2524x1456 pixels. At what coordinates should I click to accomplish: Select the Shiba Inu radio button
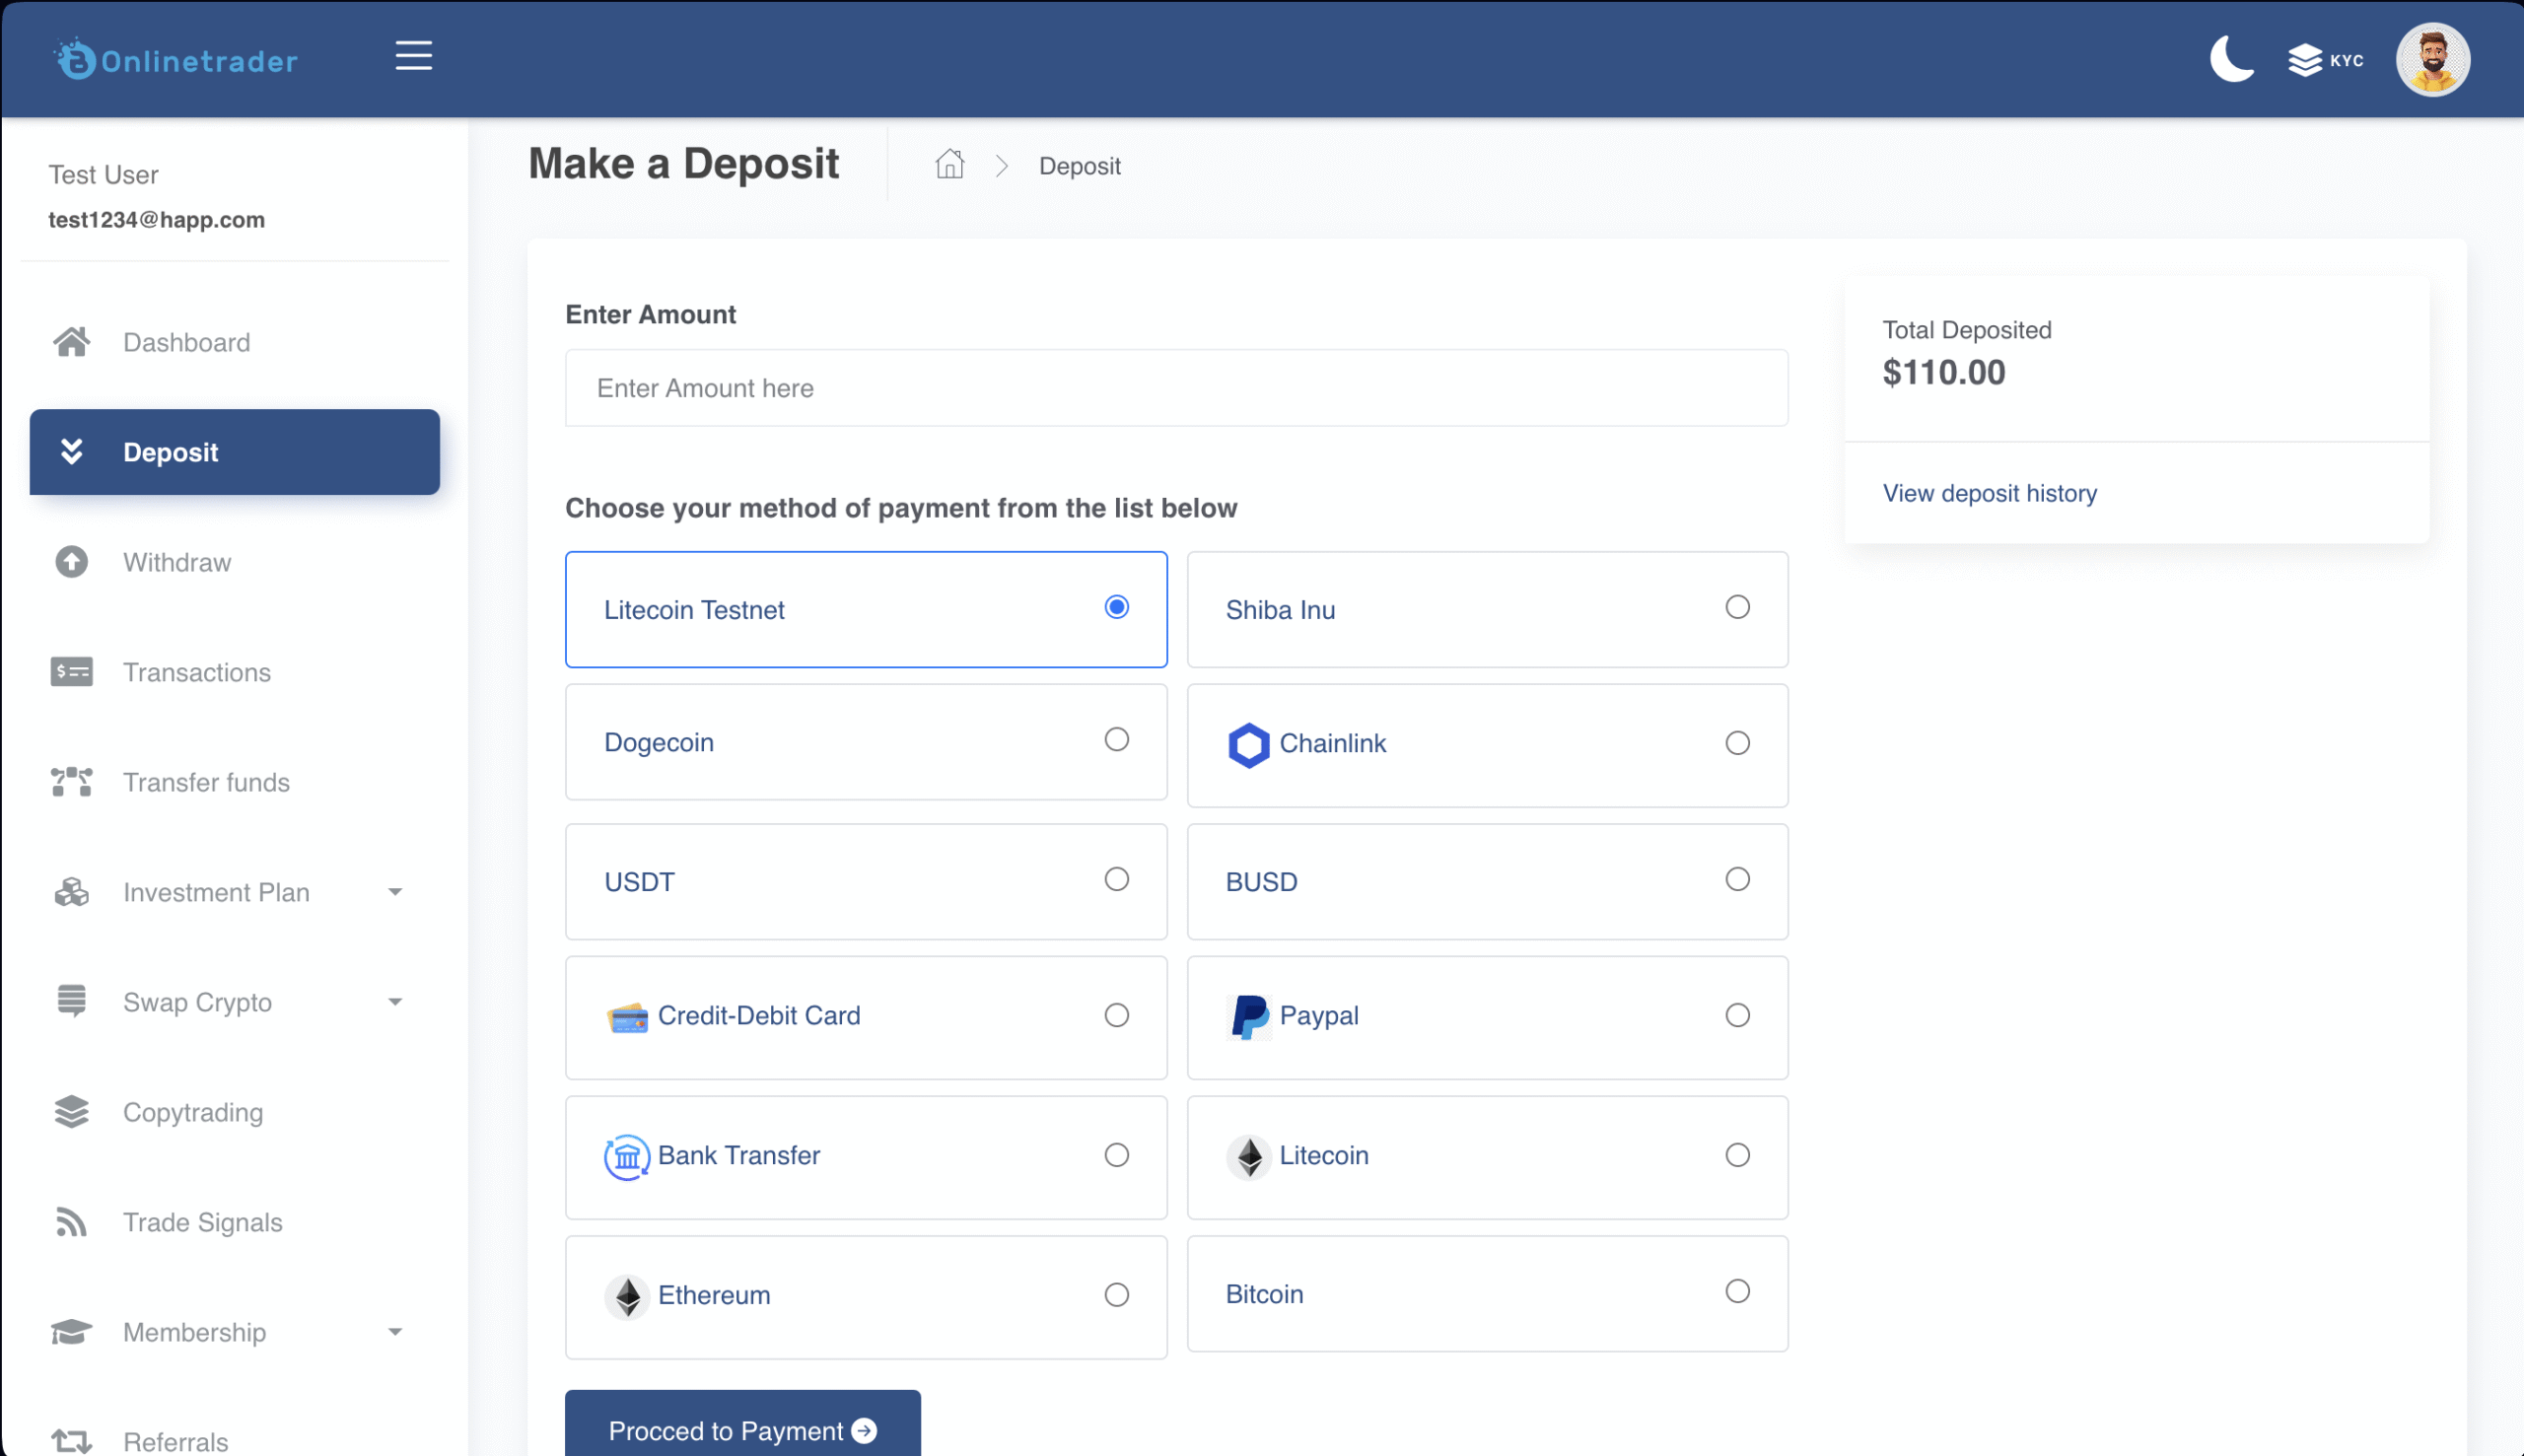(x=1737, y=606)
